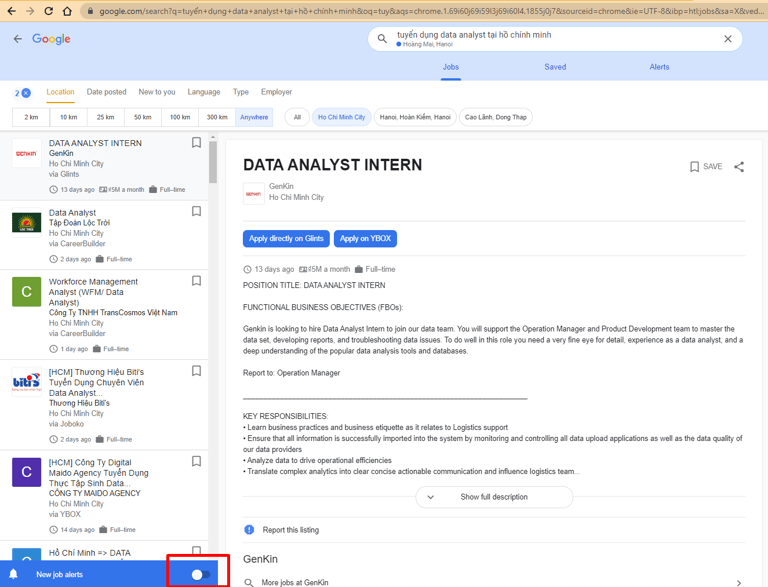Click the browser forward arrow

coord(30,11)
